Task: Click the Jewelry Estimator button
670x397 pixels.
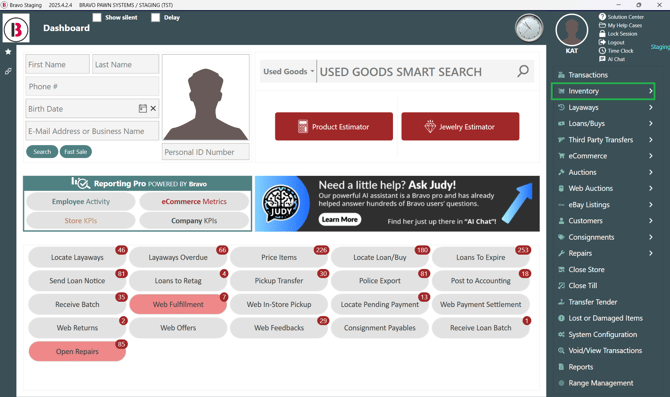Action: [x=460, y=126]
